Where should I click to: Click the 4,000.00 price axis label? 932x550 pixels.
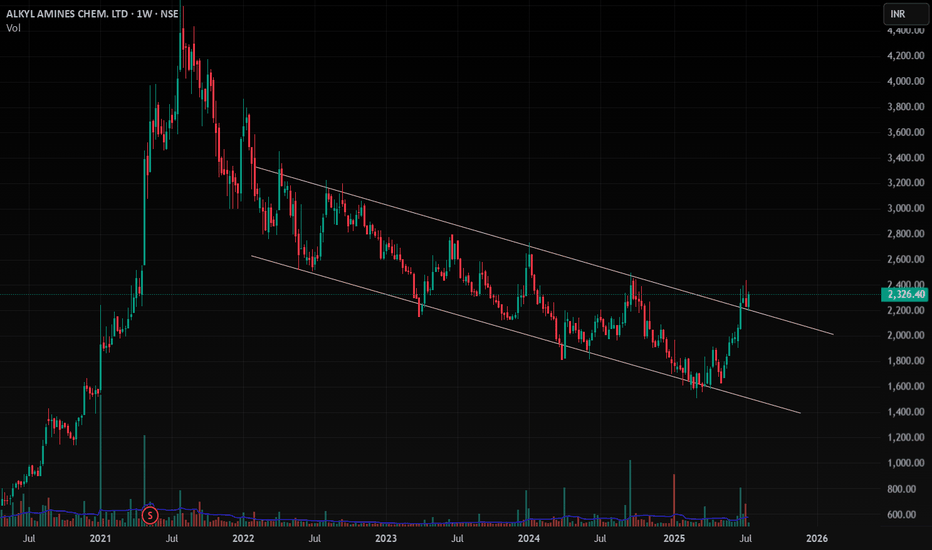pyautogui.click(x=906, y=81)
